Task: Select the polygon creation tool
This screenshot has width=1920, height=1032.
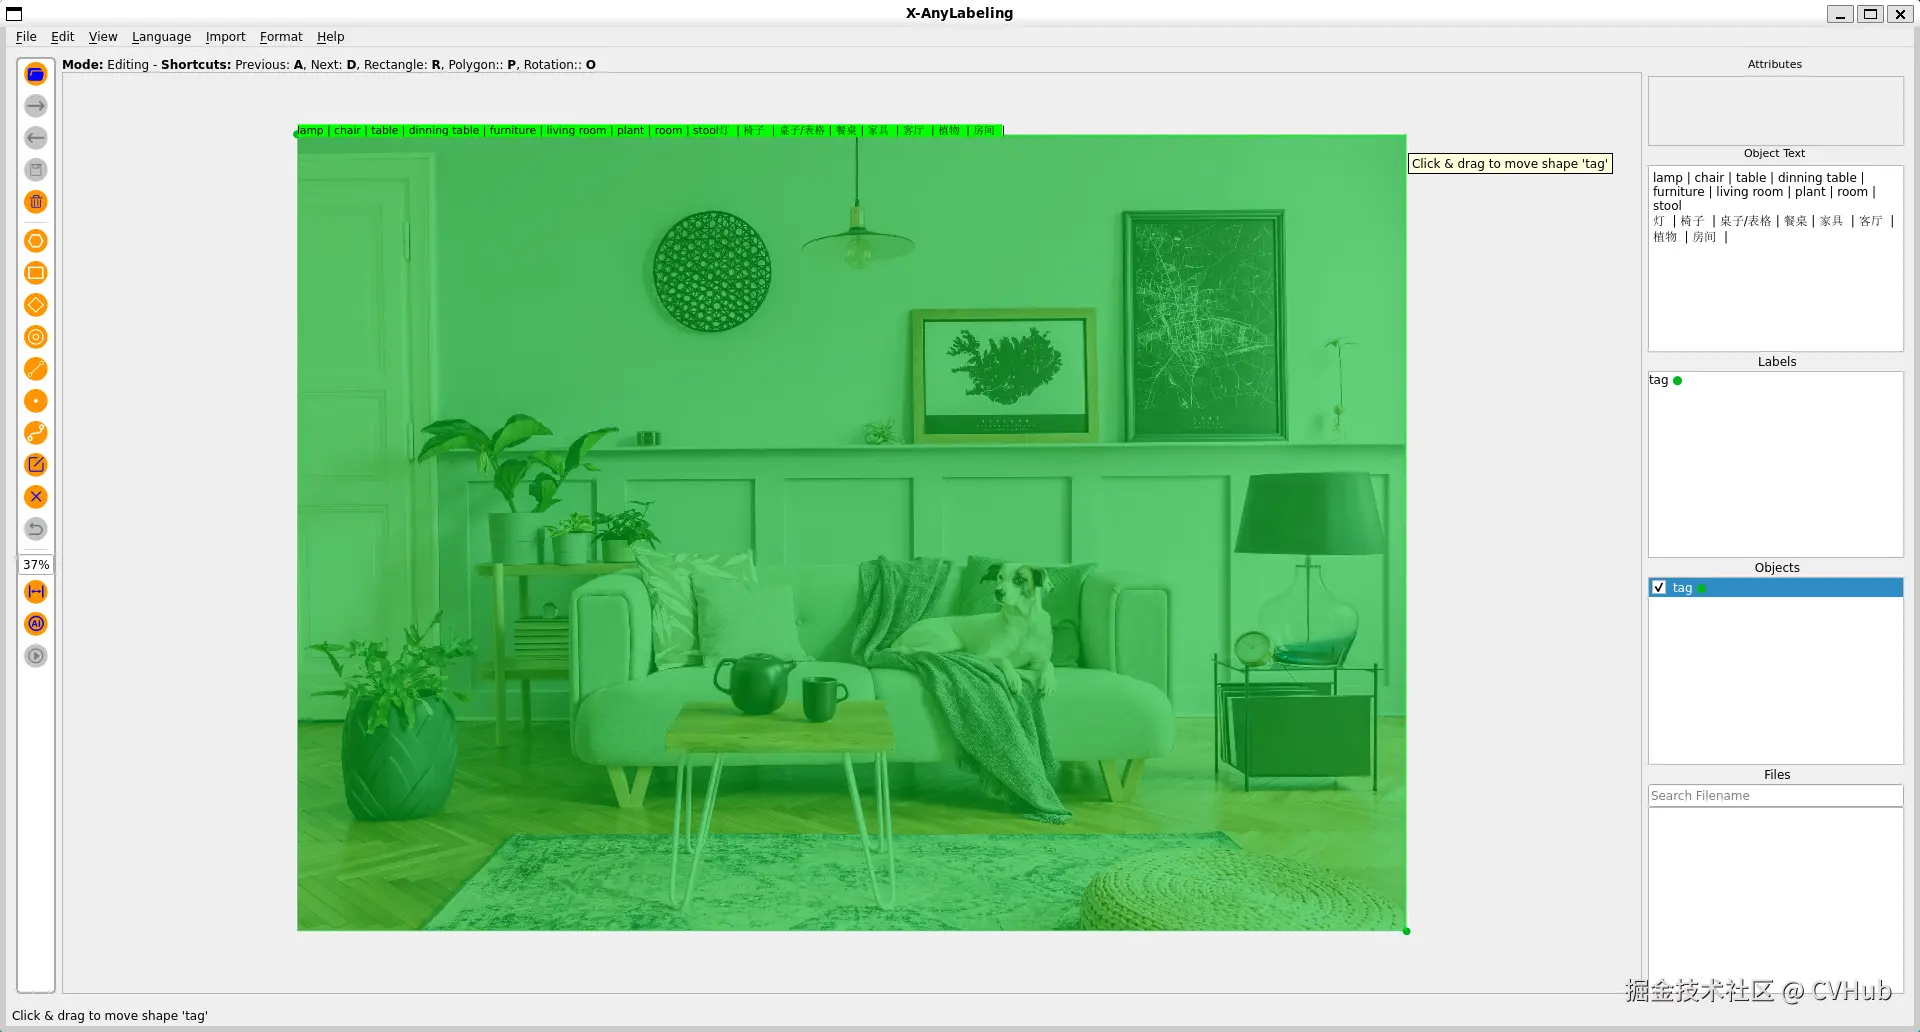Action: coord(36,241)
